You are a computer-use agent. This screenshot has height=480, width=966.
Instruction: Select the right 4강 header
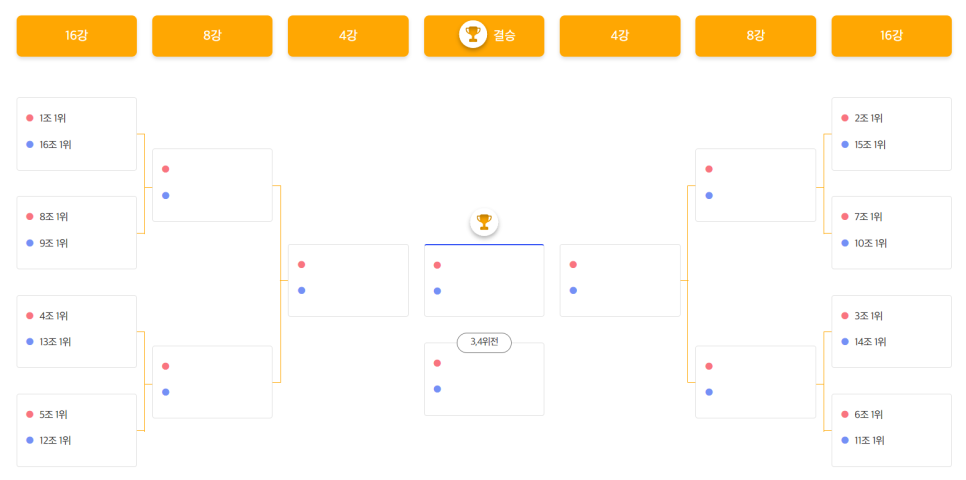620,36
